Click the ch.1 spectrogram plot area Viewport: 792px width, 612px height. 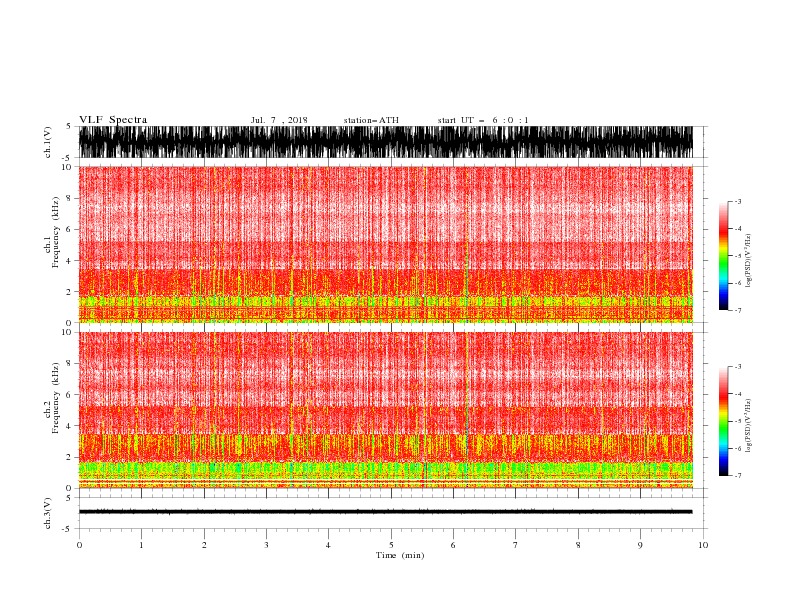[385, 244]
